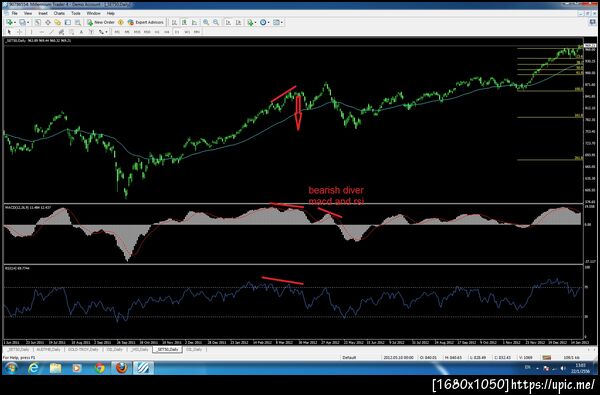Launch the Strategy Tester toolbar icon
Screen dimensions: 600x395
(78, 22)
